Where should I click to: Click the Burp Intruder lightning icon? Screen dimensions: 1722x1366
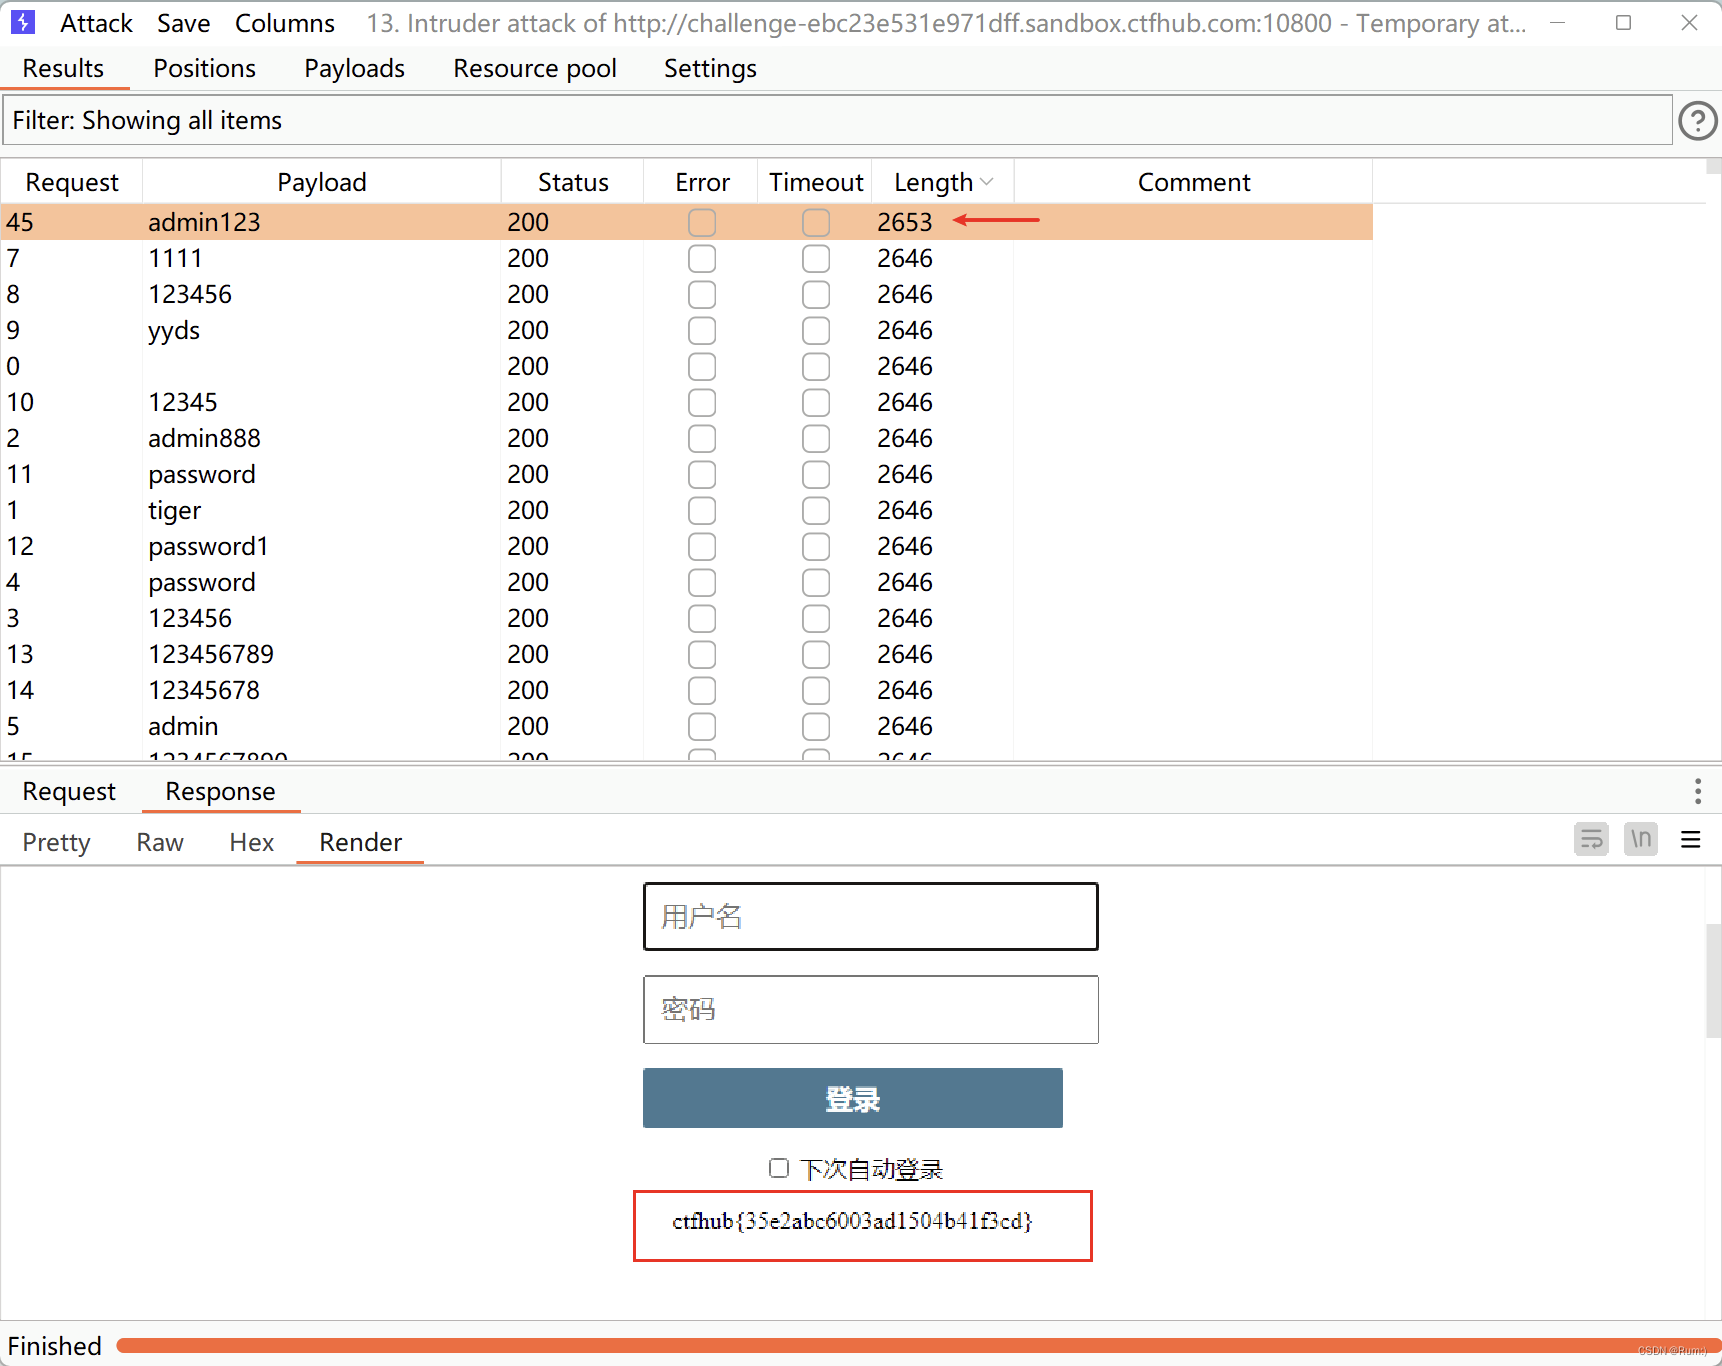click(x=23, y=22)
